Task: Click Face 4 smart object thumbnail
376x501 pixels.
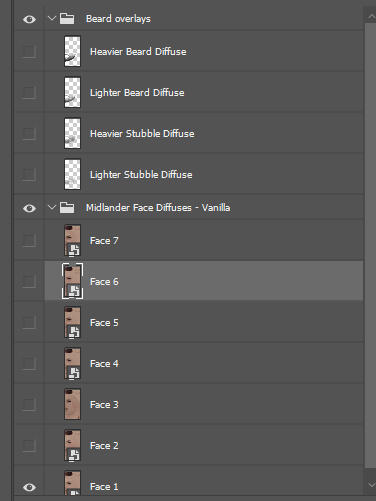Action: pos(72,363)
